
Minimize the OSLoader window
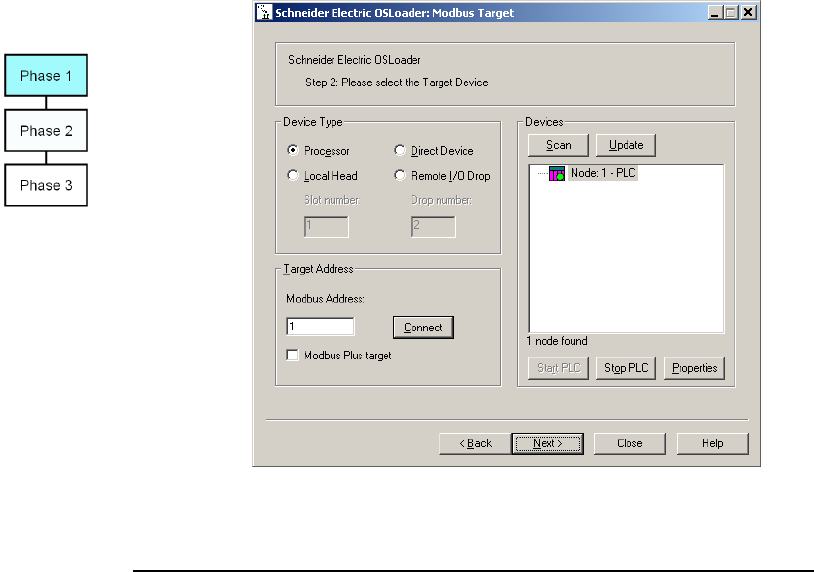tap(715, 12)
